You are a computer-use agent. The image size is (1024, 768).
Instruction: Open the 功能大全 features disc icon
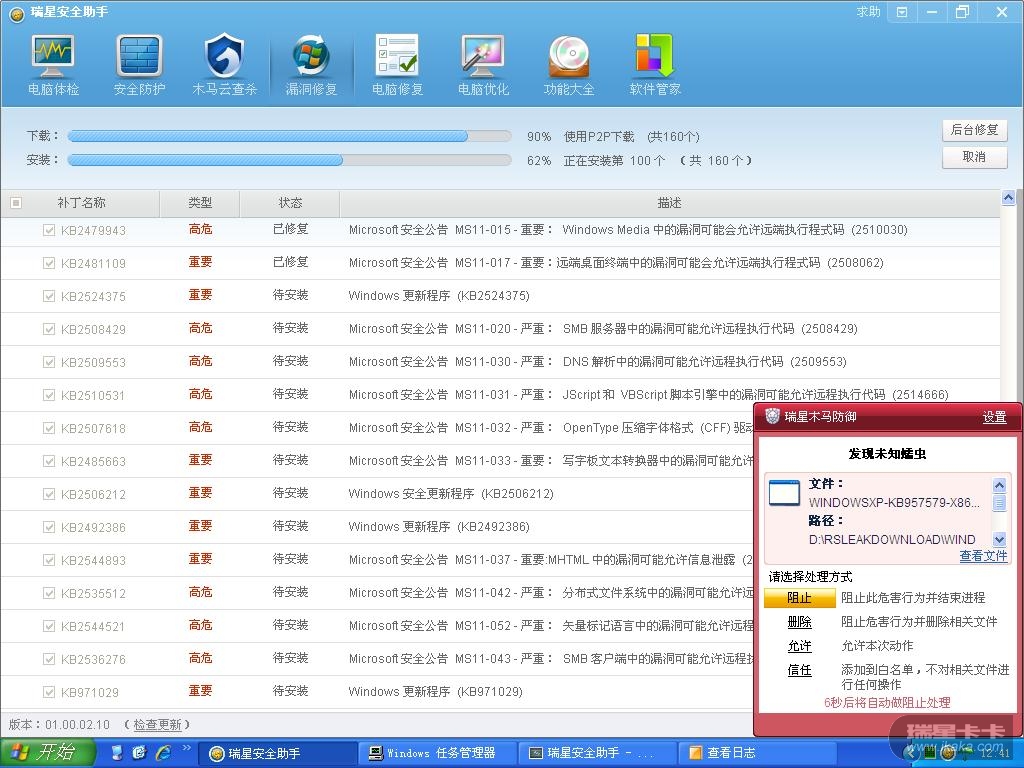(569, 64)
